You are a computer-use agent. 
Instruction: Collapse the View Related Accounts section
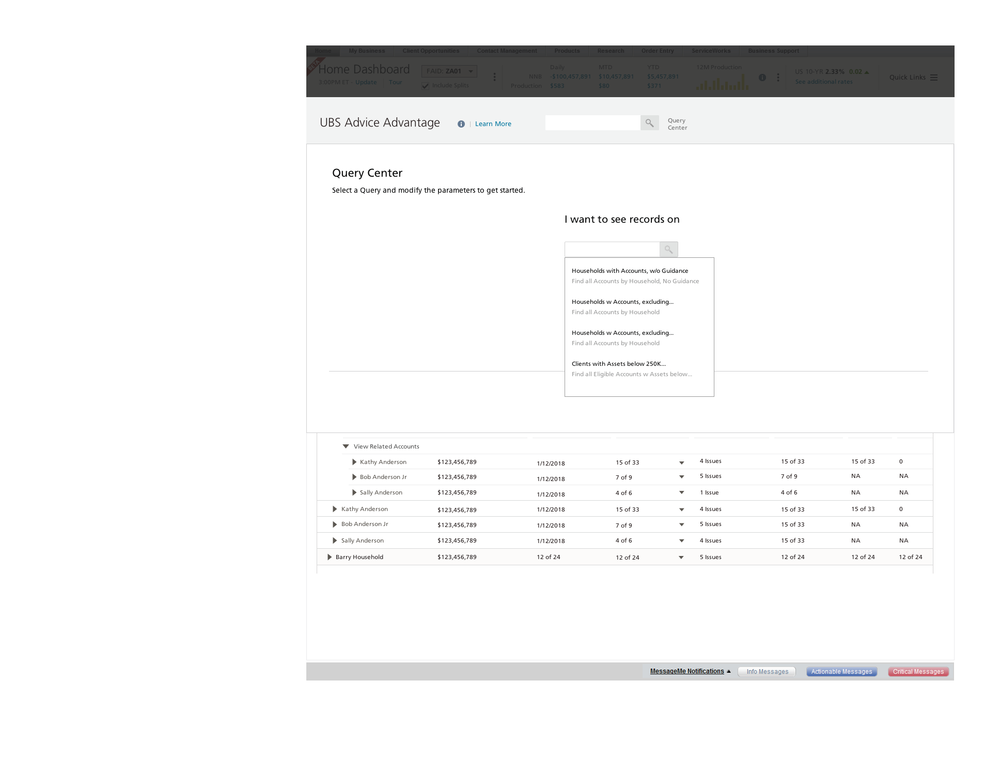coord(346,446)
